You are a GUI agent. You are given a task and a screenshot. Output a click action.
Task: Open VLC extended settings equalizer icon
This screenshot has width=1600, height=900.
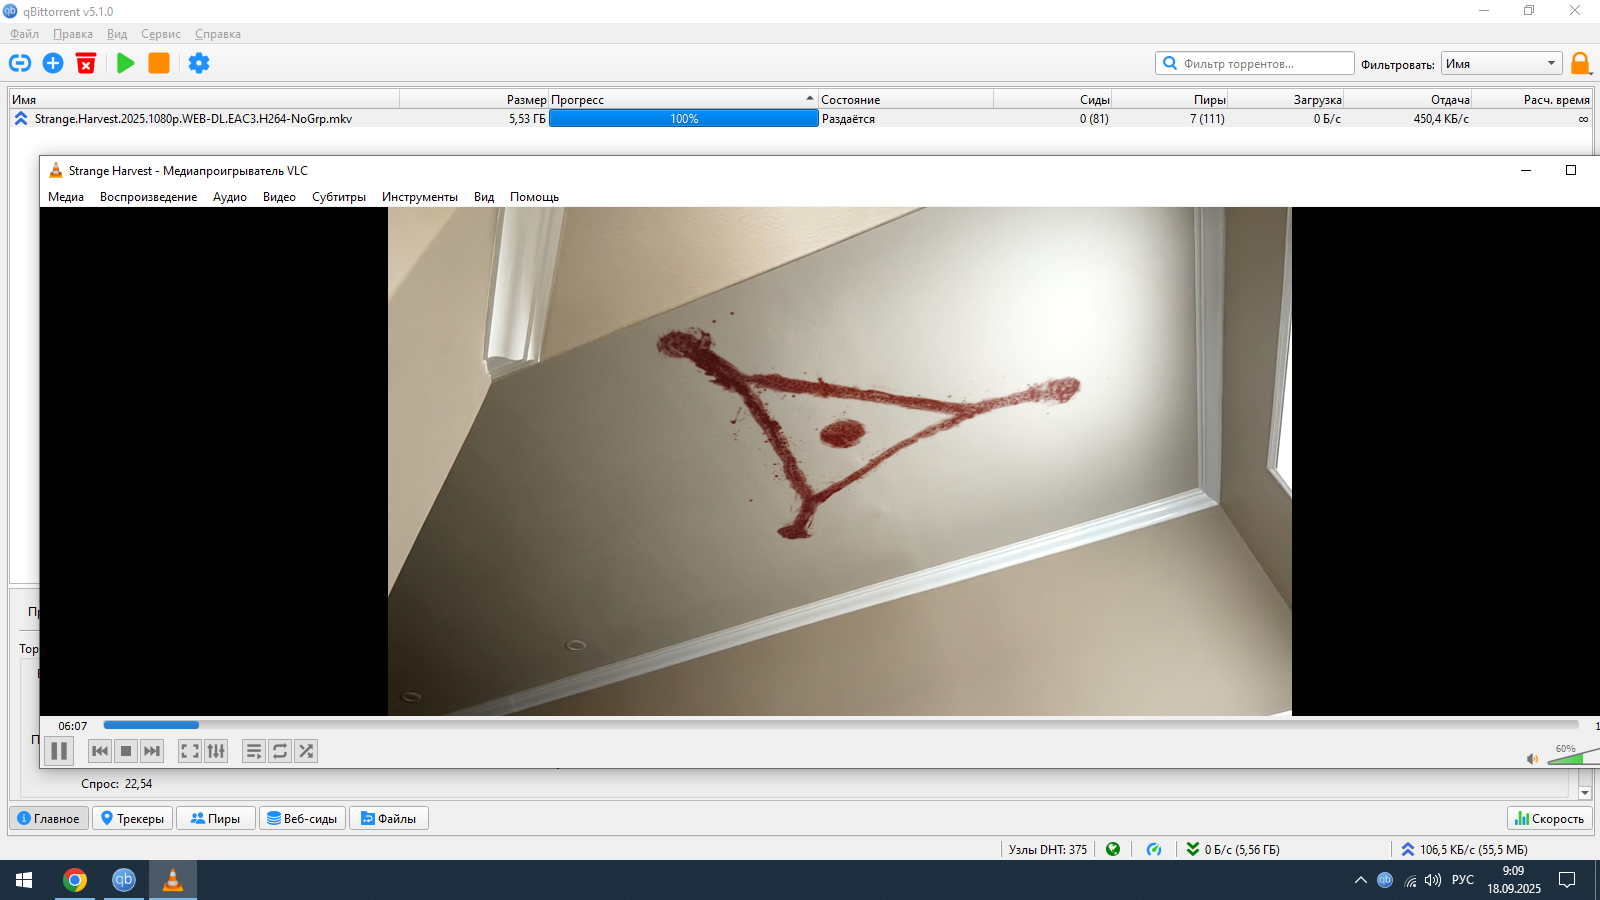pyautogui.click(x=216, y=751)
